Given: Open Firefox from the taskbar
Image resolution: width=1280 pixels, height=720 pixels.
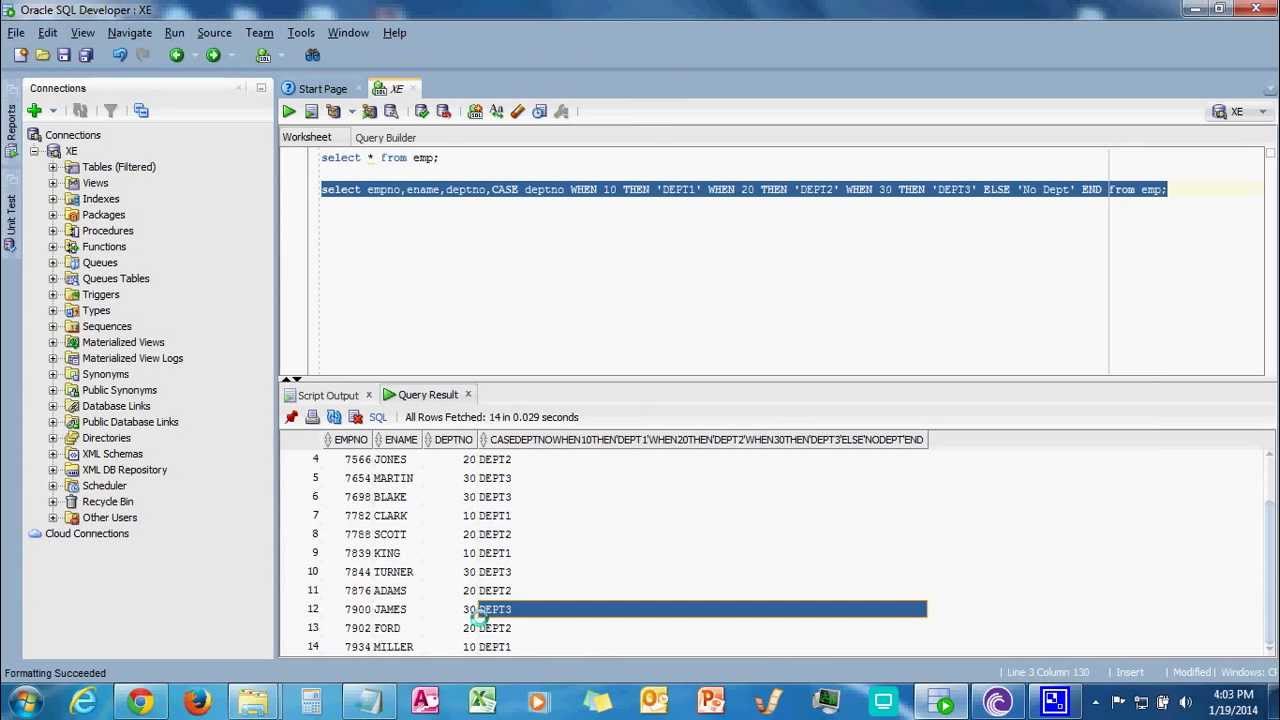Looking at the screenshot, I should (x=197, y=702).
